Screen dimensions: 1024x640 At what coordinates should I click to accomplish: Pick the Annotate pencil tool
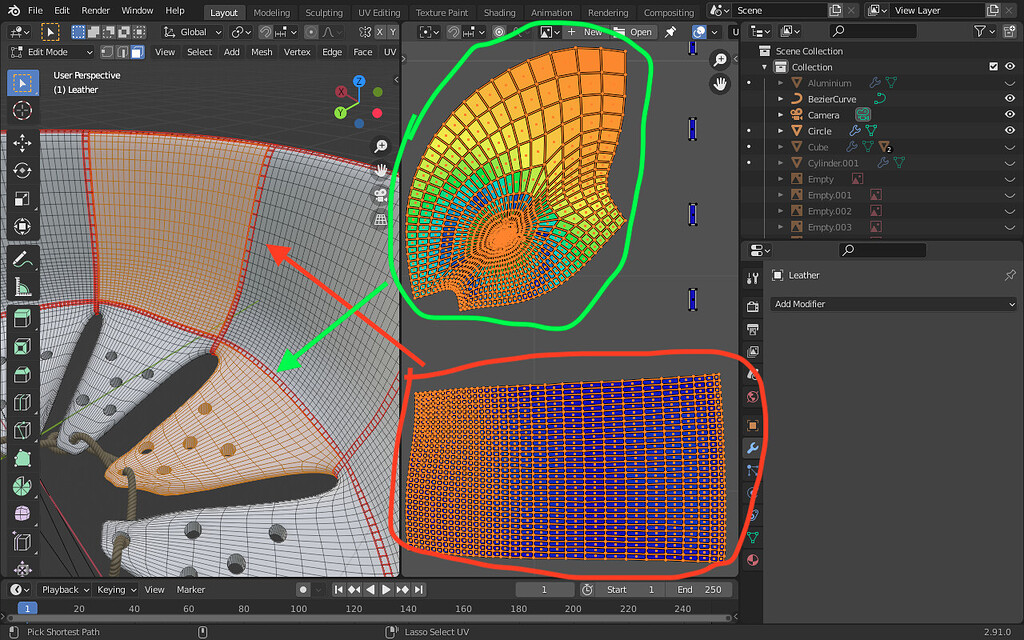(x=23, y=259)
